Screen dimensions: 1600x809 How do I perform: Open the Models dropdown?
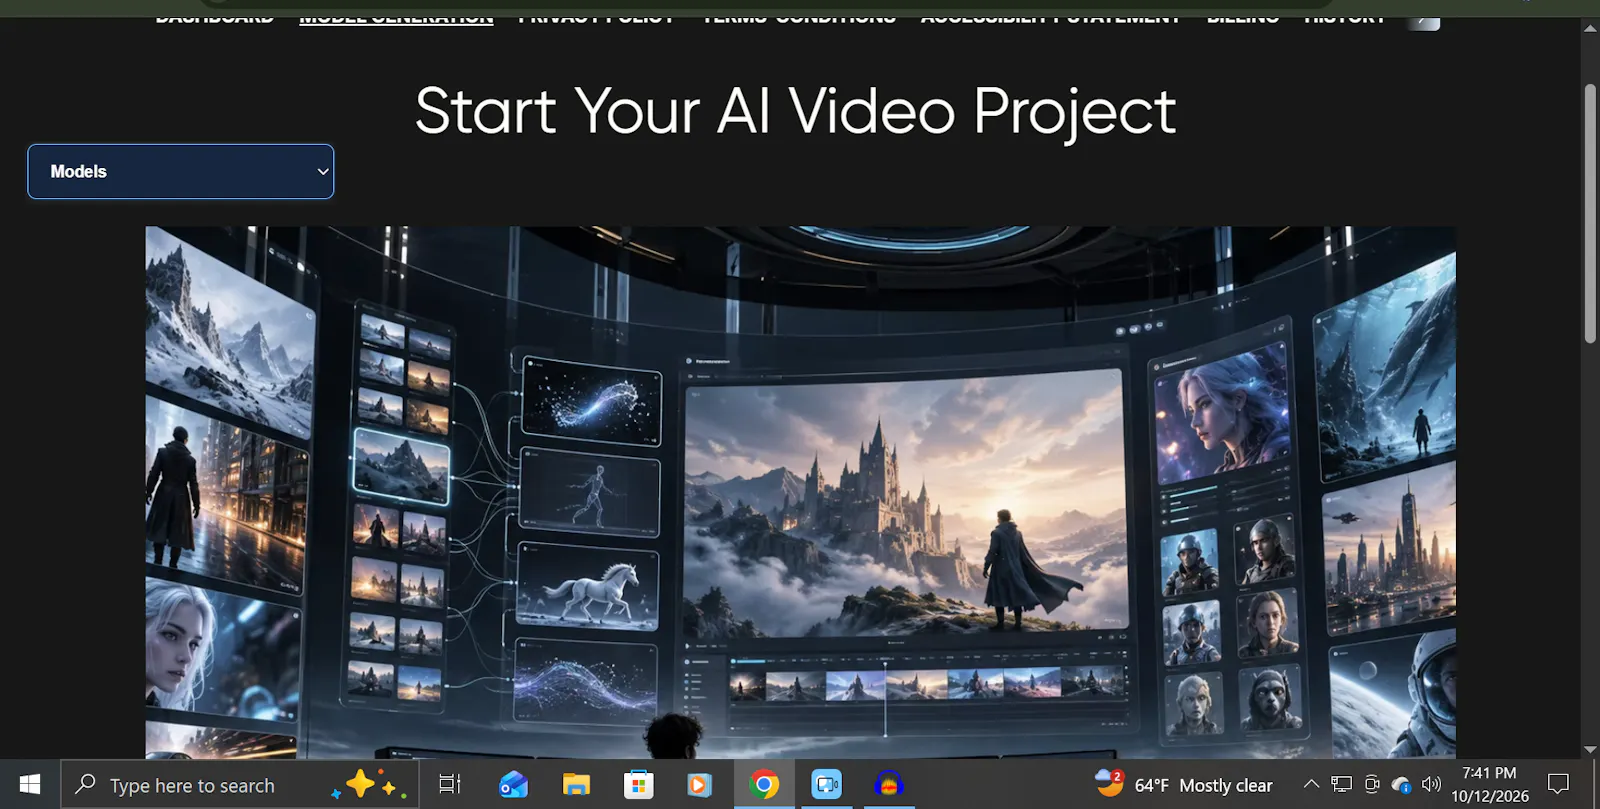point(180,171)
